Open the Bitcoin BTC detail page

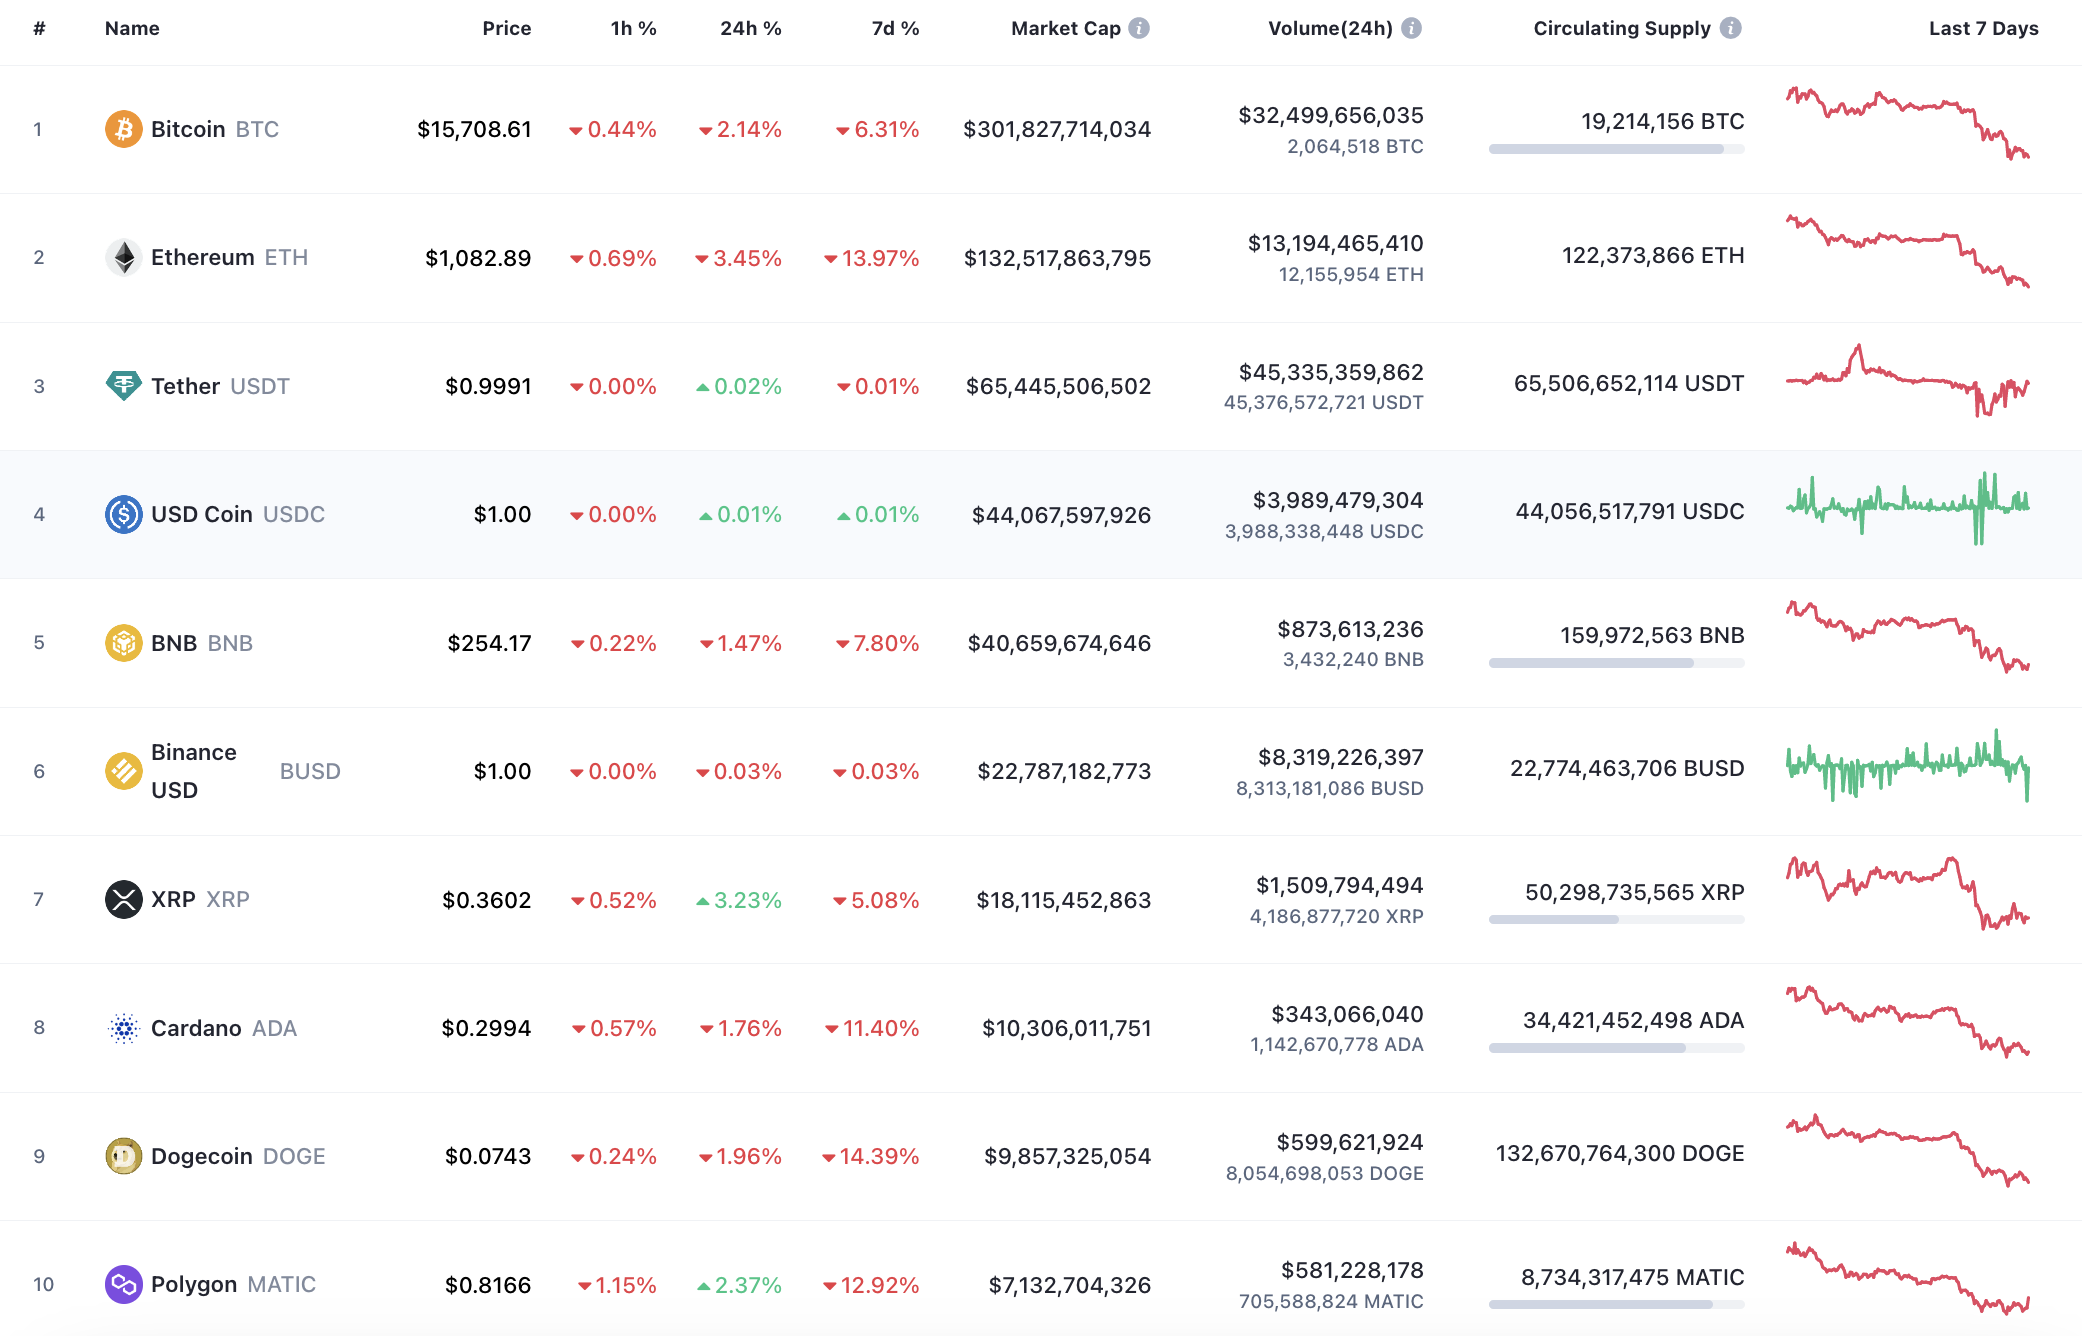tap(189, 128)
